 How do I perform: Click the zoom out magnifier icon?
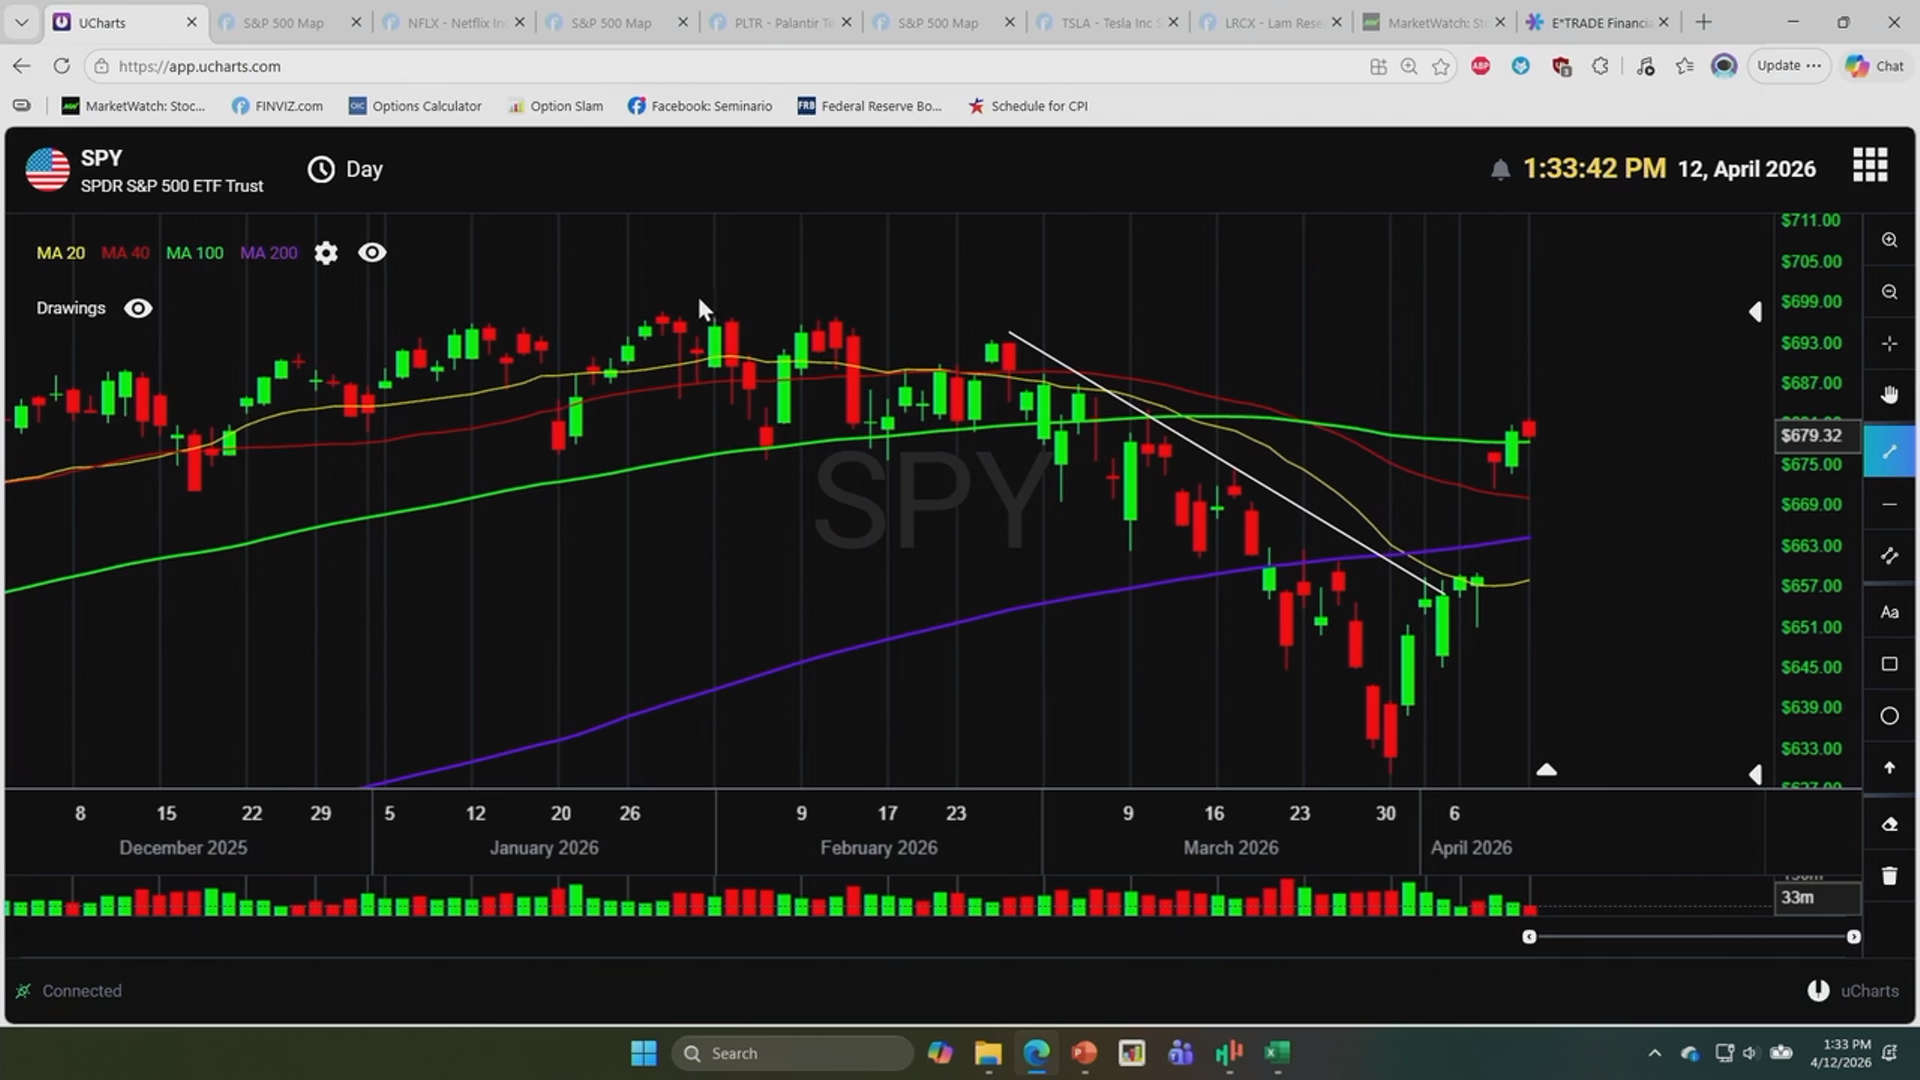pyautogui.click(x=1889, y=292)
